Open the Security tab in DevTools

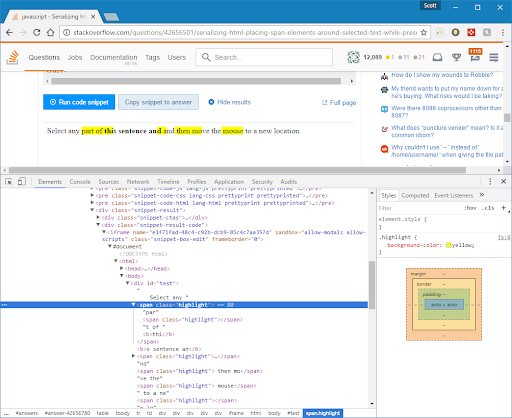pyautogui.click(x=262, y=182)
